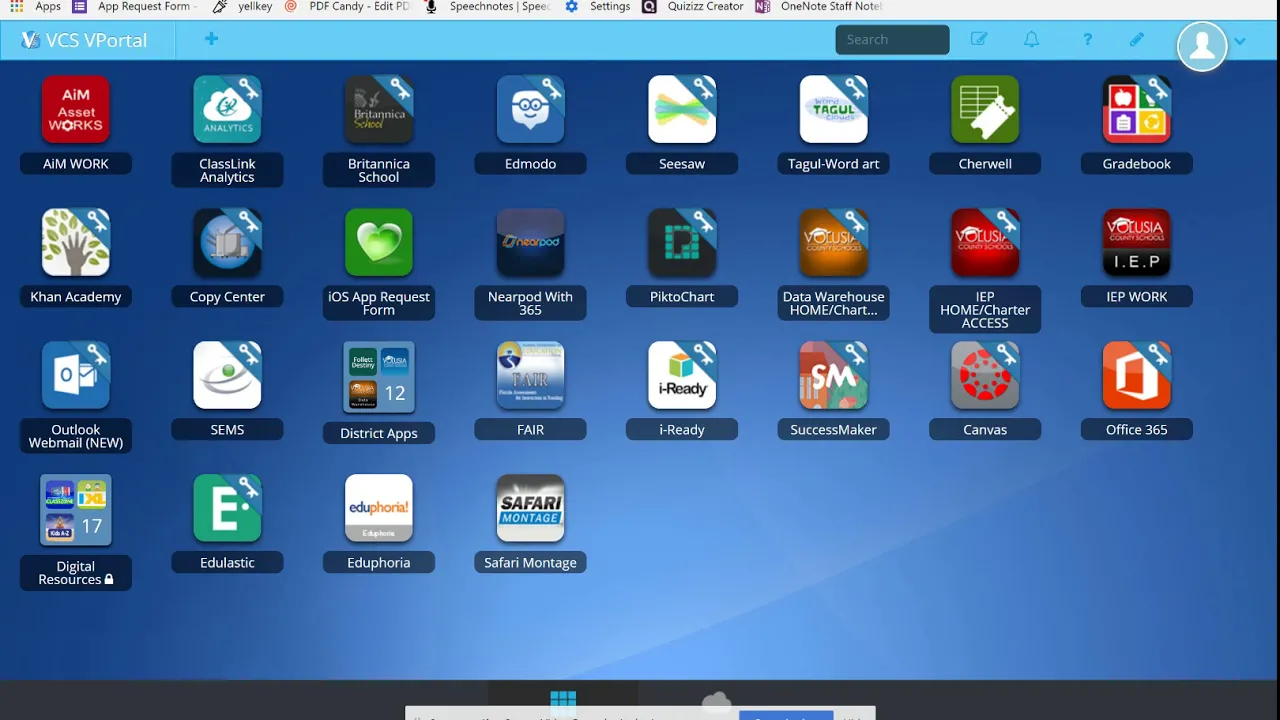Open the AiM Asset Works app
Screen dimensions: 1280x720
click(76, 109)
